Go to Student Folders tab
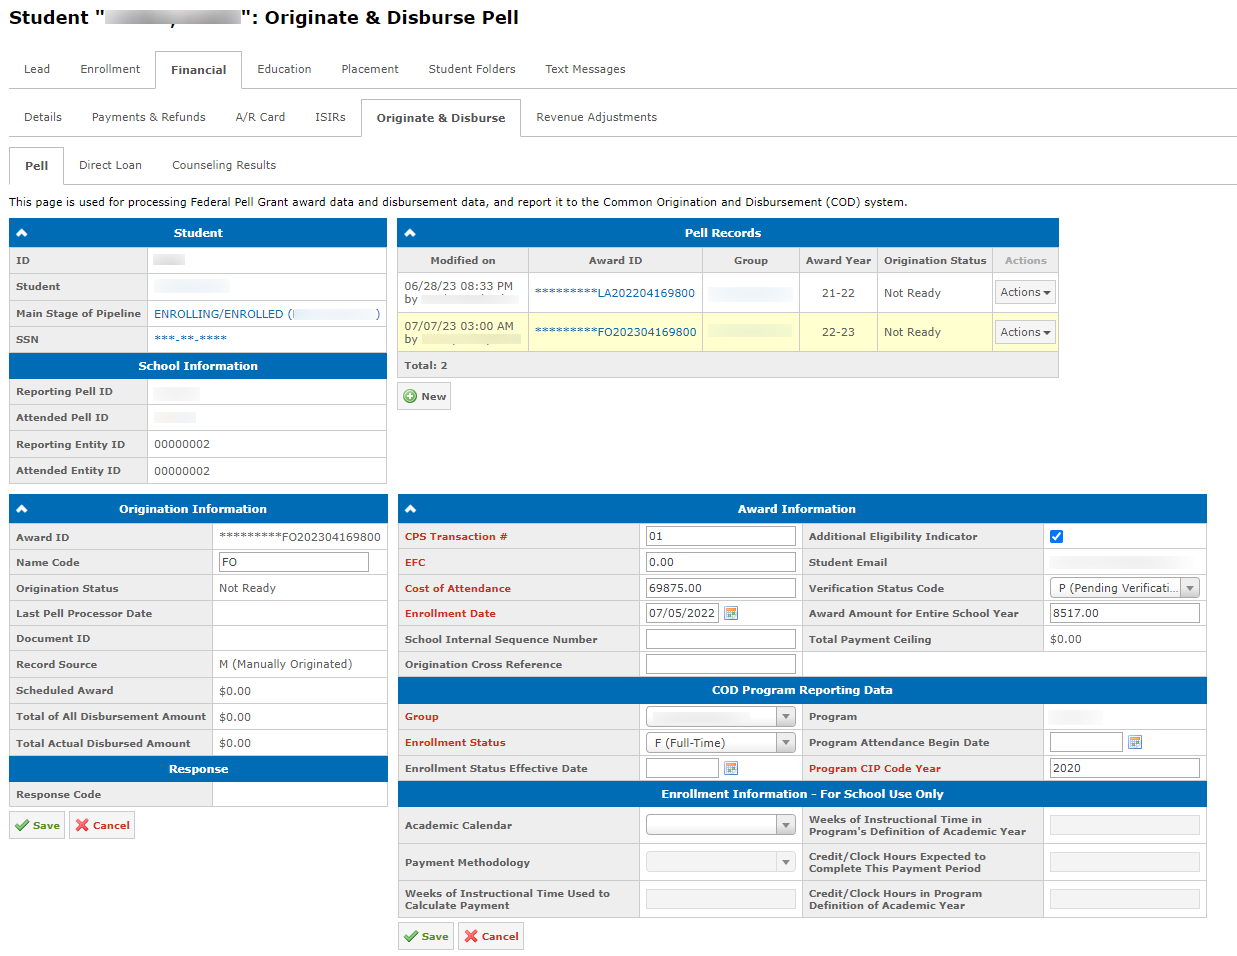 coord(472,69)
